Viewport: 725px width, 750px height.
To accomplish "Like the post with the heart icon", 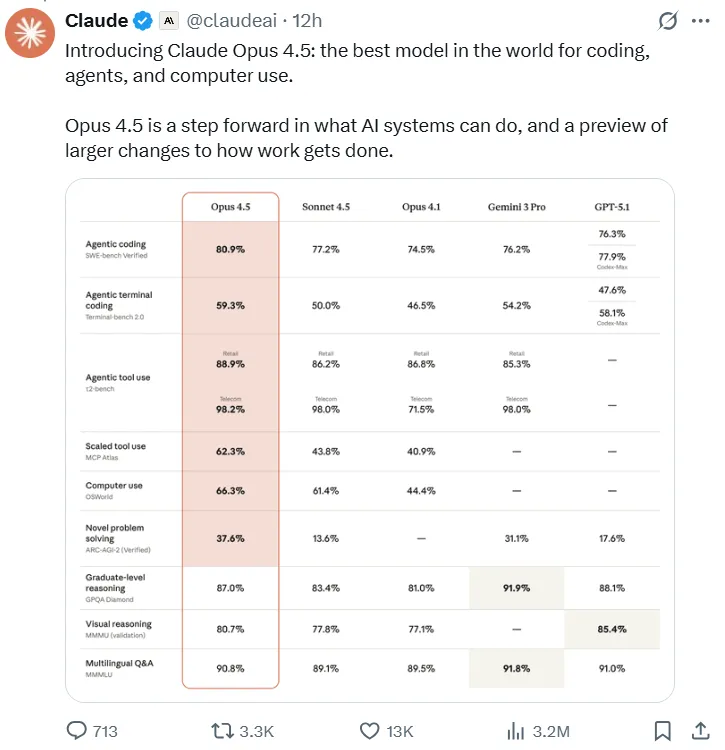I will click(370, 731).
